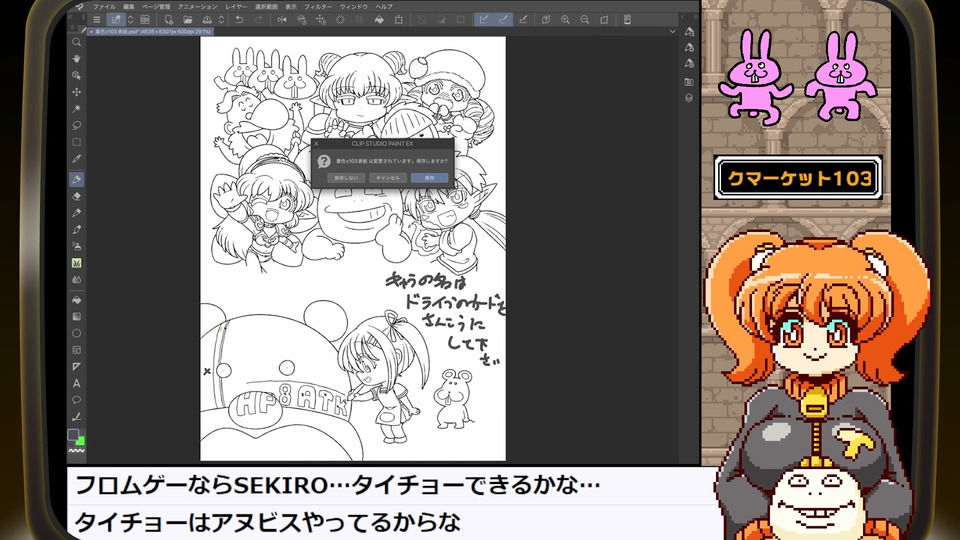
Task: Select the c103 表紙.psd canvas tab
Action: click(x=151, y=31)
